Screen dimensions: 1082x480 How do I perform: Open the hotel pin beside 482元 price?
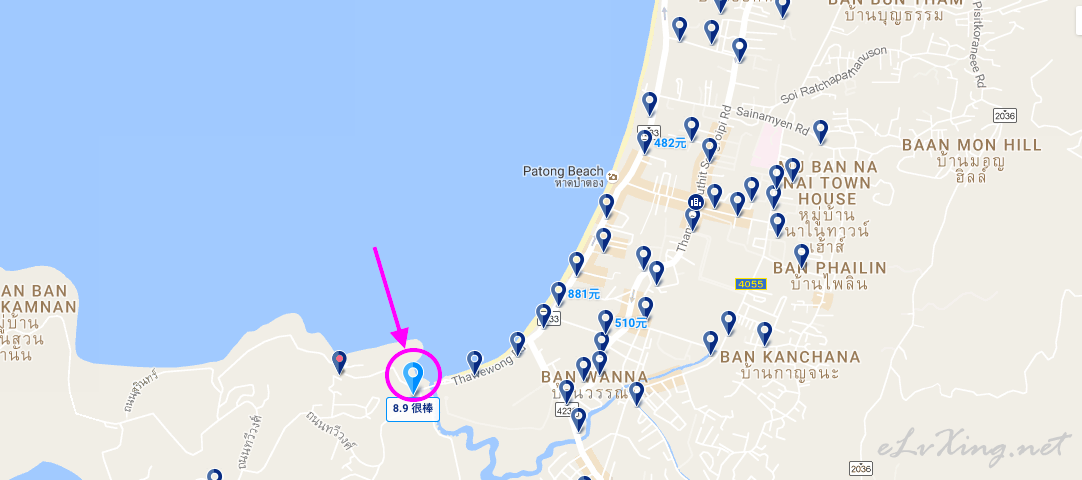[645, 142]
